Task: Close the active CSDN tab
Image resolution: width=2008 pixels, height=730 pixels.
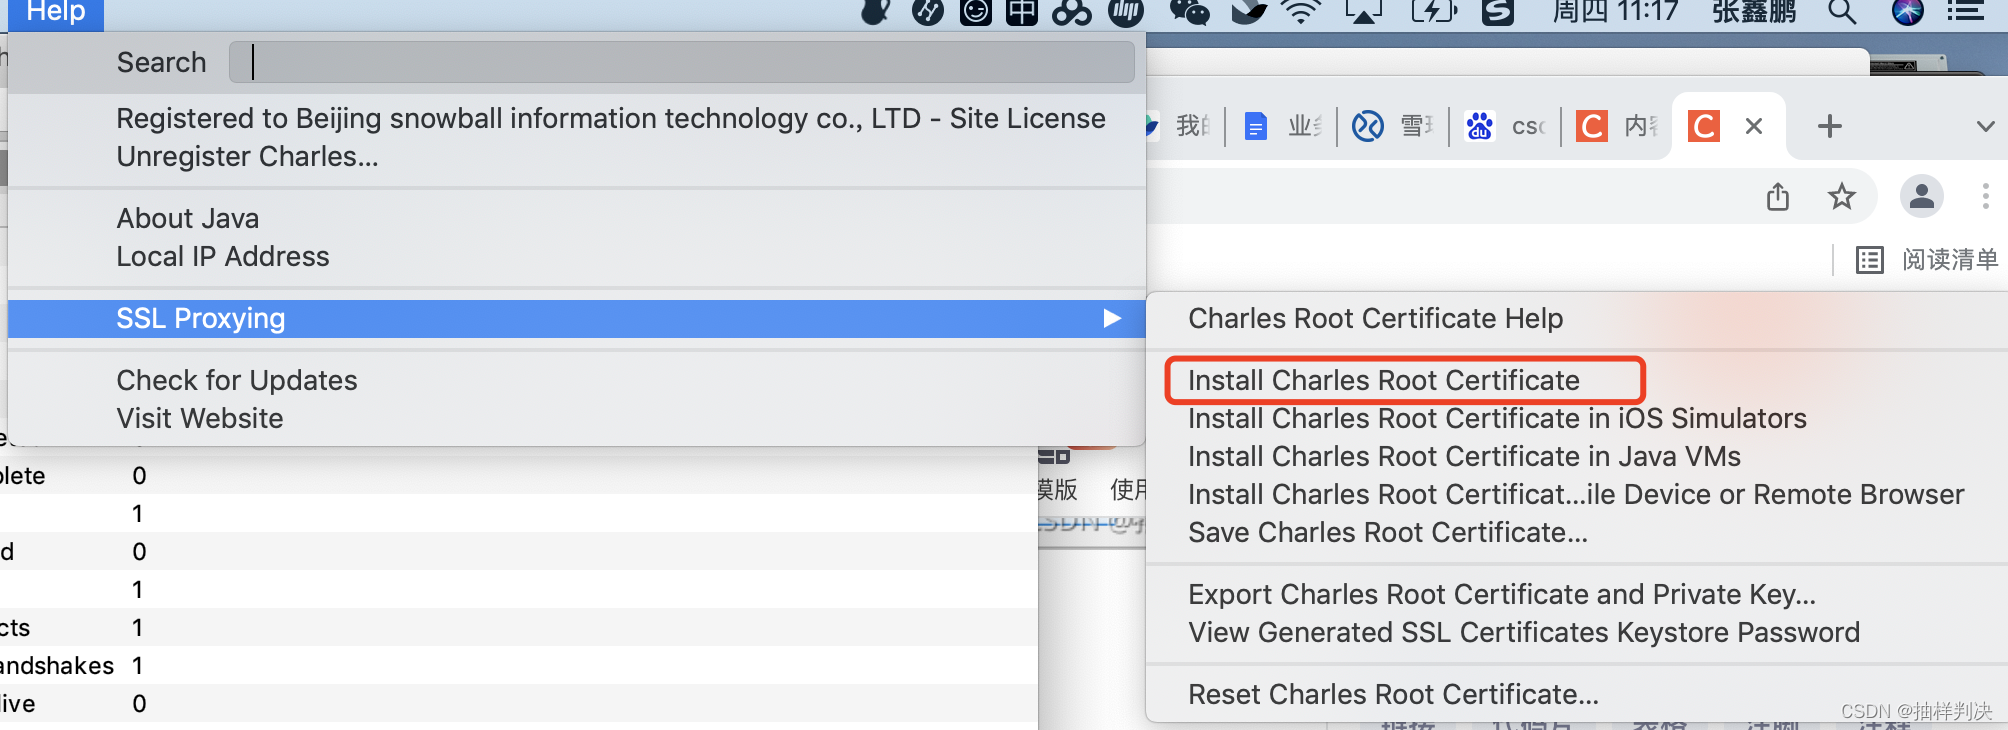Action: pyautogui.click(x=1753, y=126)
